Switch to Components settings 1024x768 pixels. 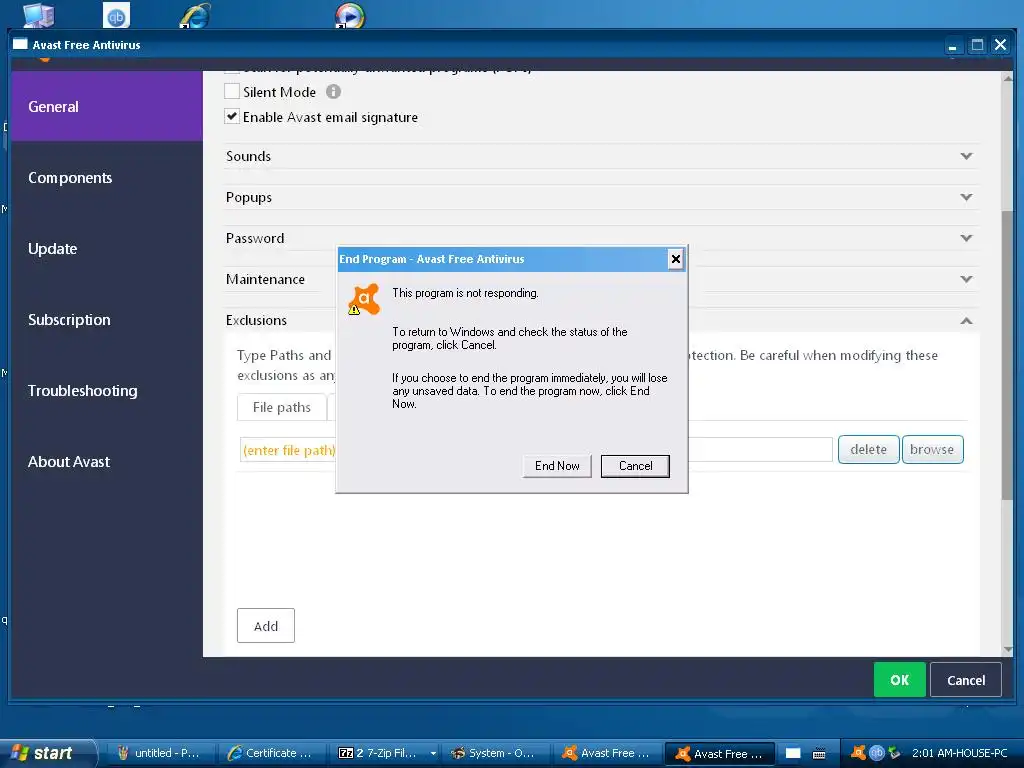[70, 178]
